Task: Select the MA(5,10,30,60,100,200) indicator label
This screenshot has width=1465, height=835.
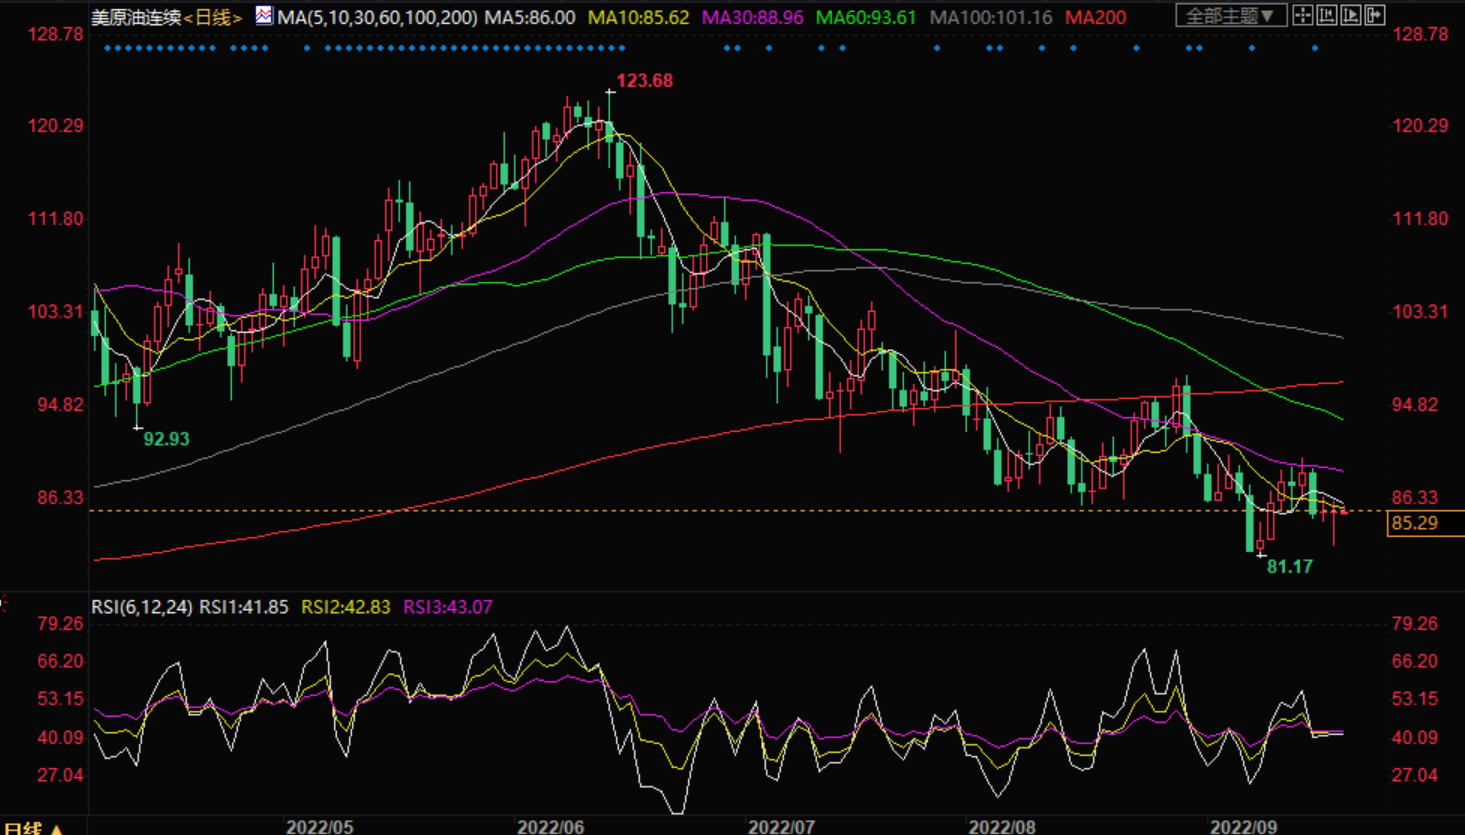Action: pyautogui.click(x=377, y=18)
